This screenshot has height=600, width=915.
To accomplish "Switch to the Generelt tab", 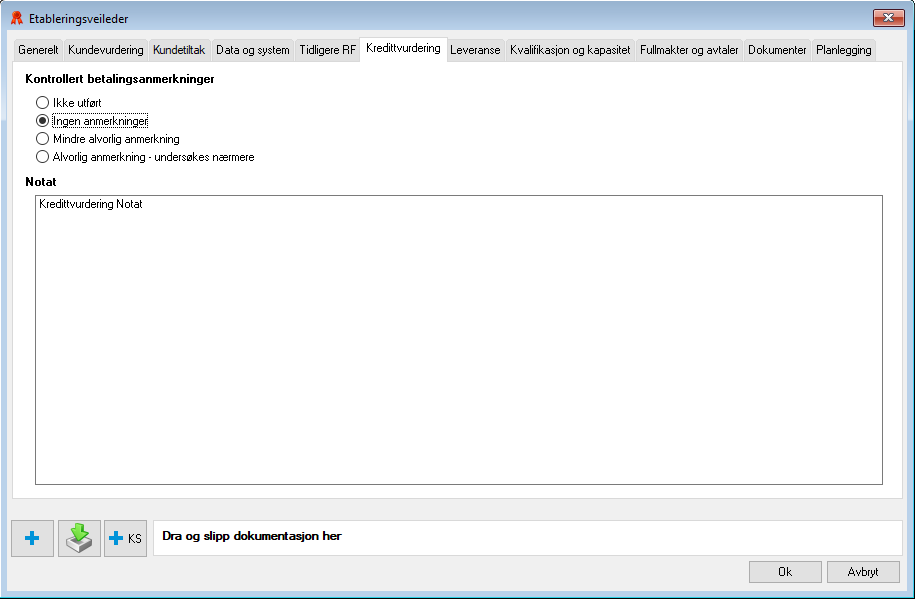I will [x=39, y=50].
